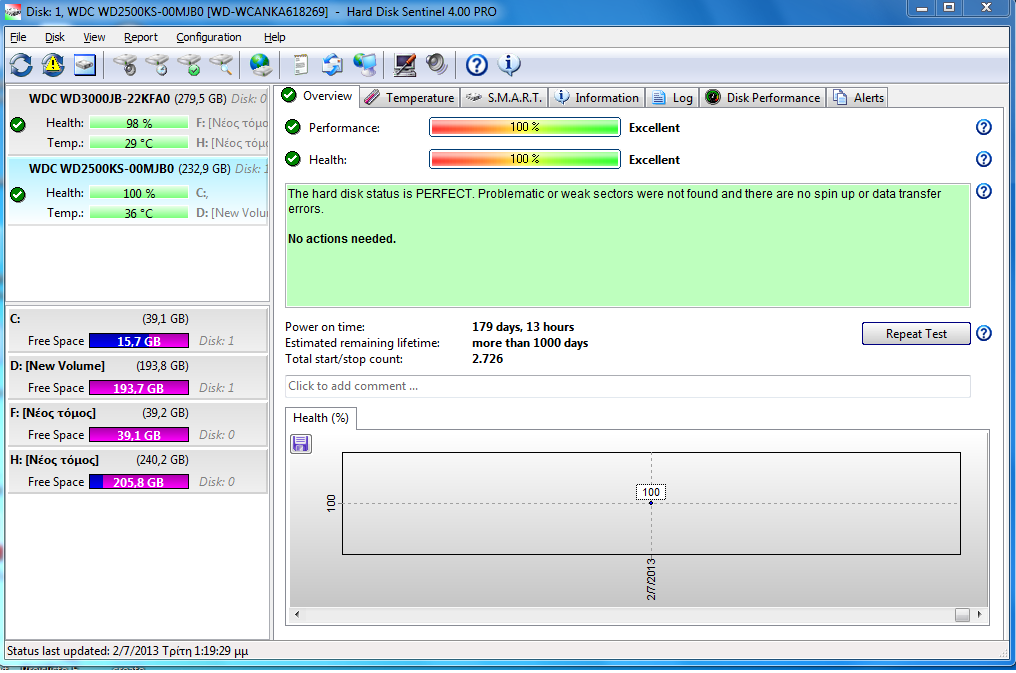The width and height of the screenshot is (1016, 673).
Task: Switch to the Temperature tab
Action: pos(409,98)
